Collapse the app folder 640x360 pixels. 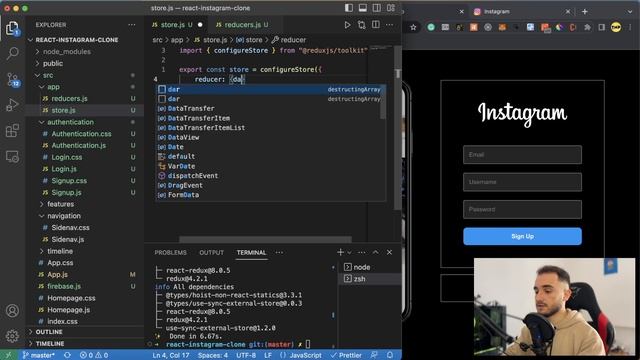(53, 87)
